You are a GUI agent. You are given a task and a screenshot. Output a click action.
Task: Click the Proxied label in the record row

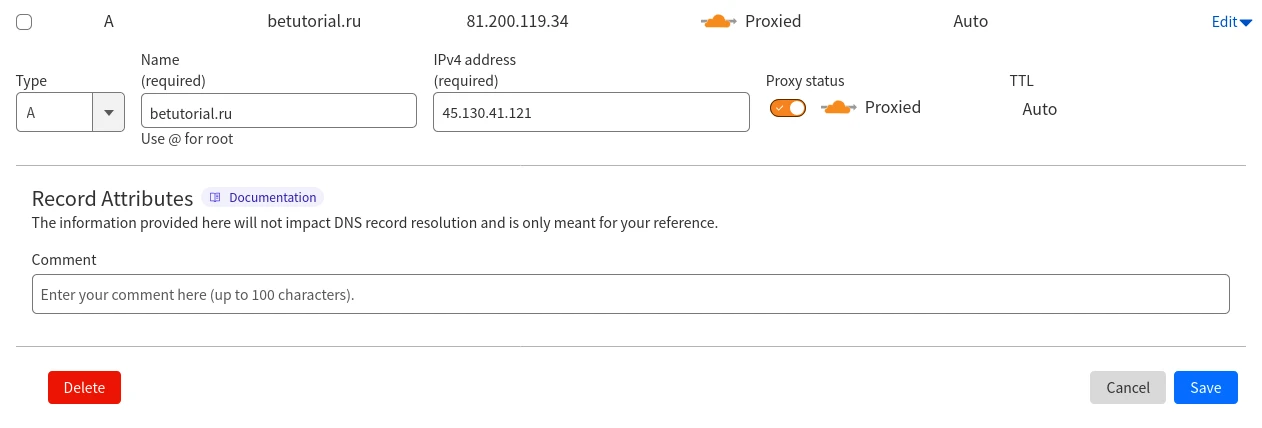point(773,21)
